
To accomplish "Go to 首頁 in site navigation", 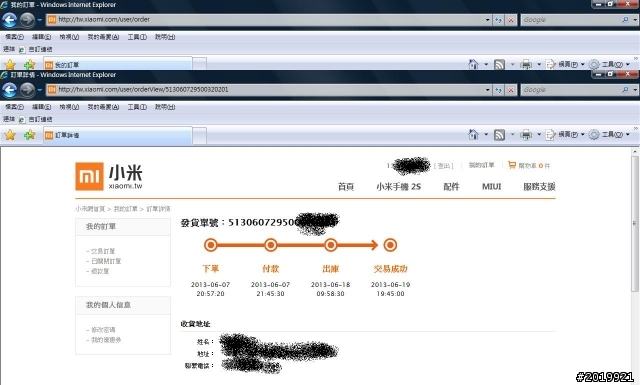I will point(346,187).
